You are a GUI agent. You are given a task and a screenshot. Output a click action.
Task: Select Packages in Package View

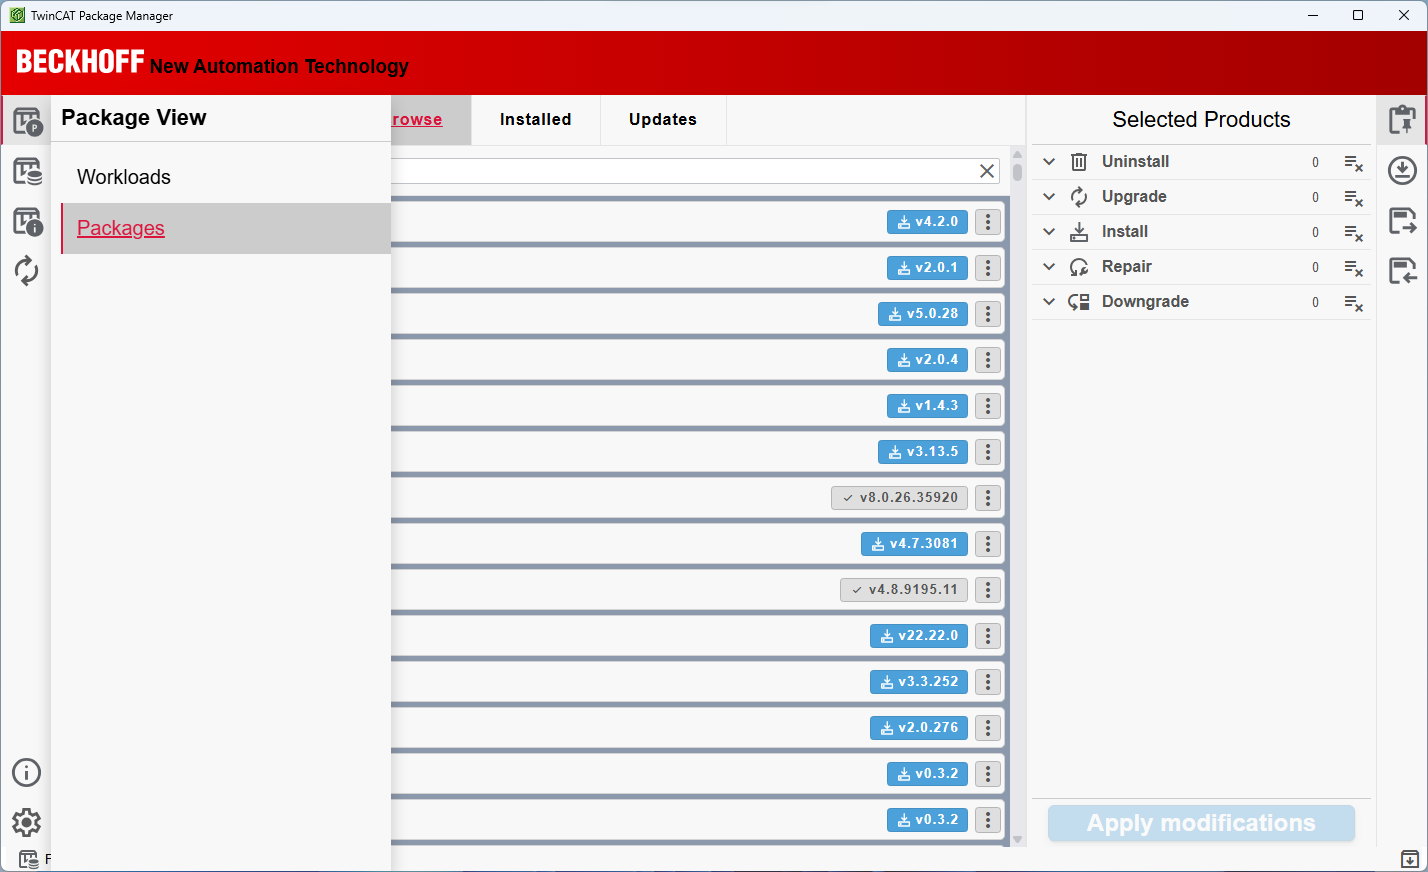[x=226, y=229]
